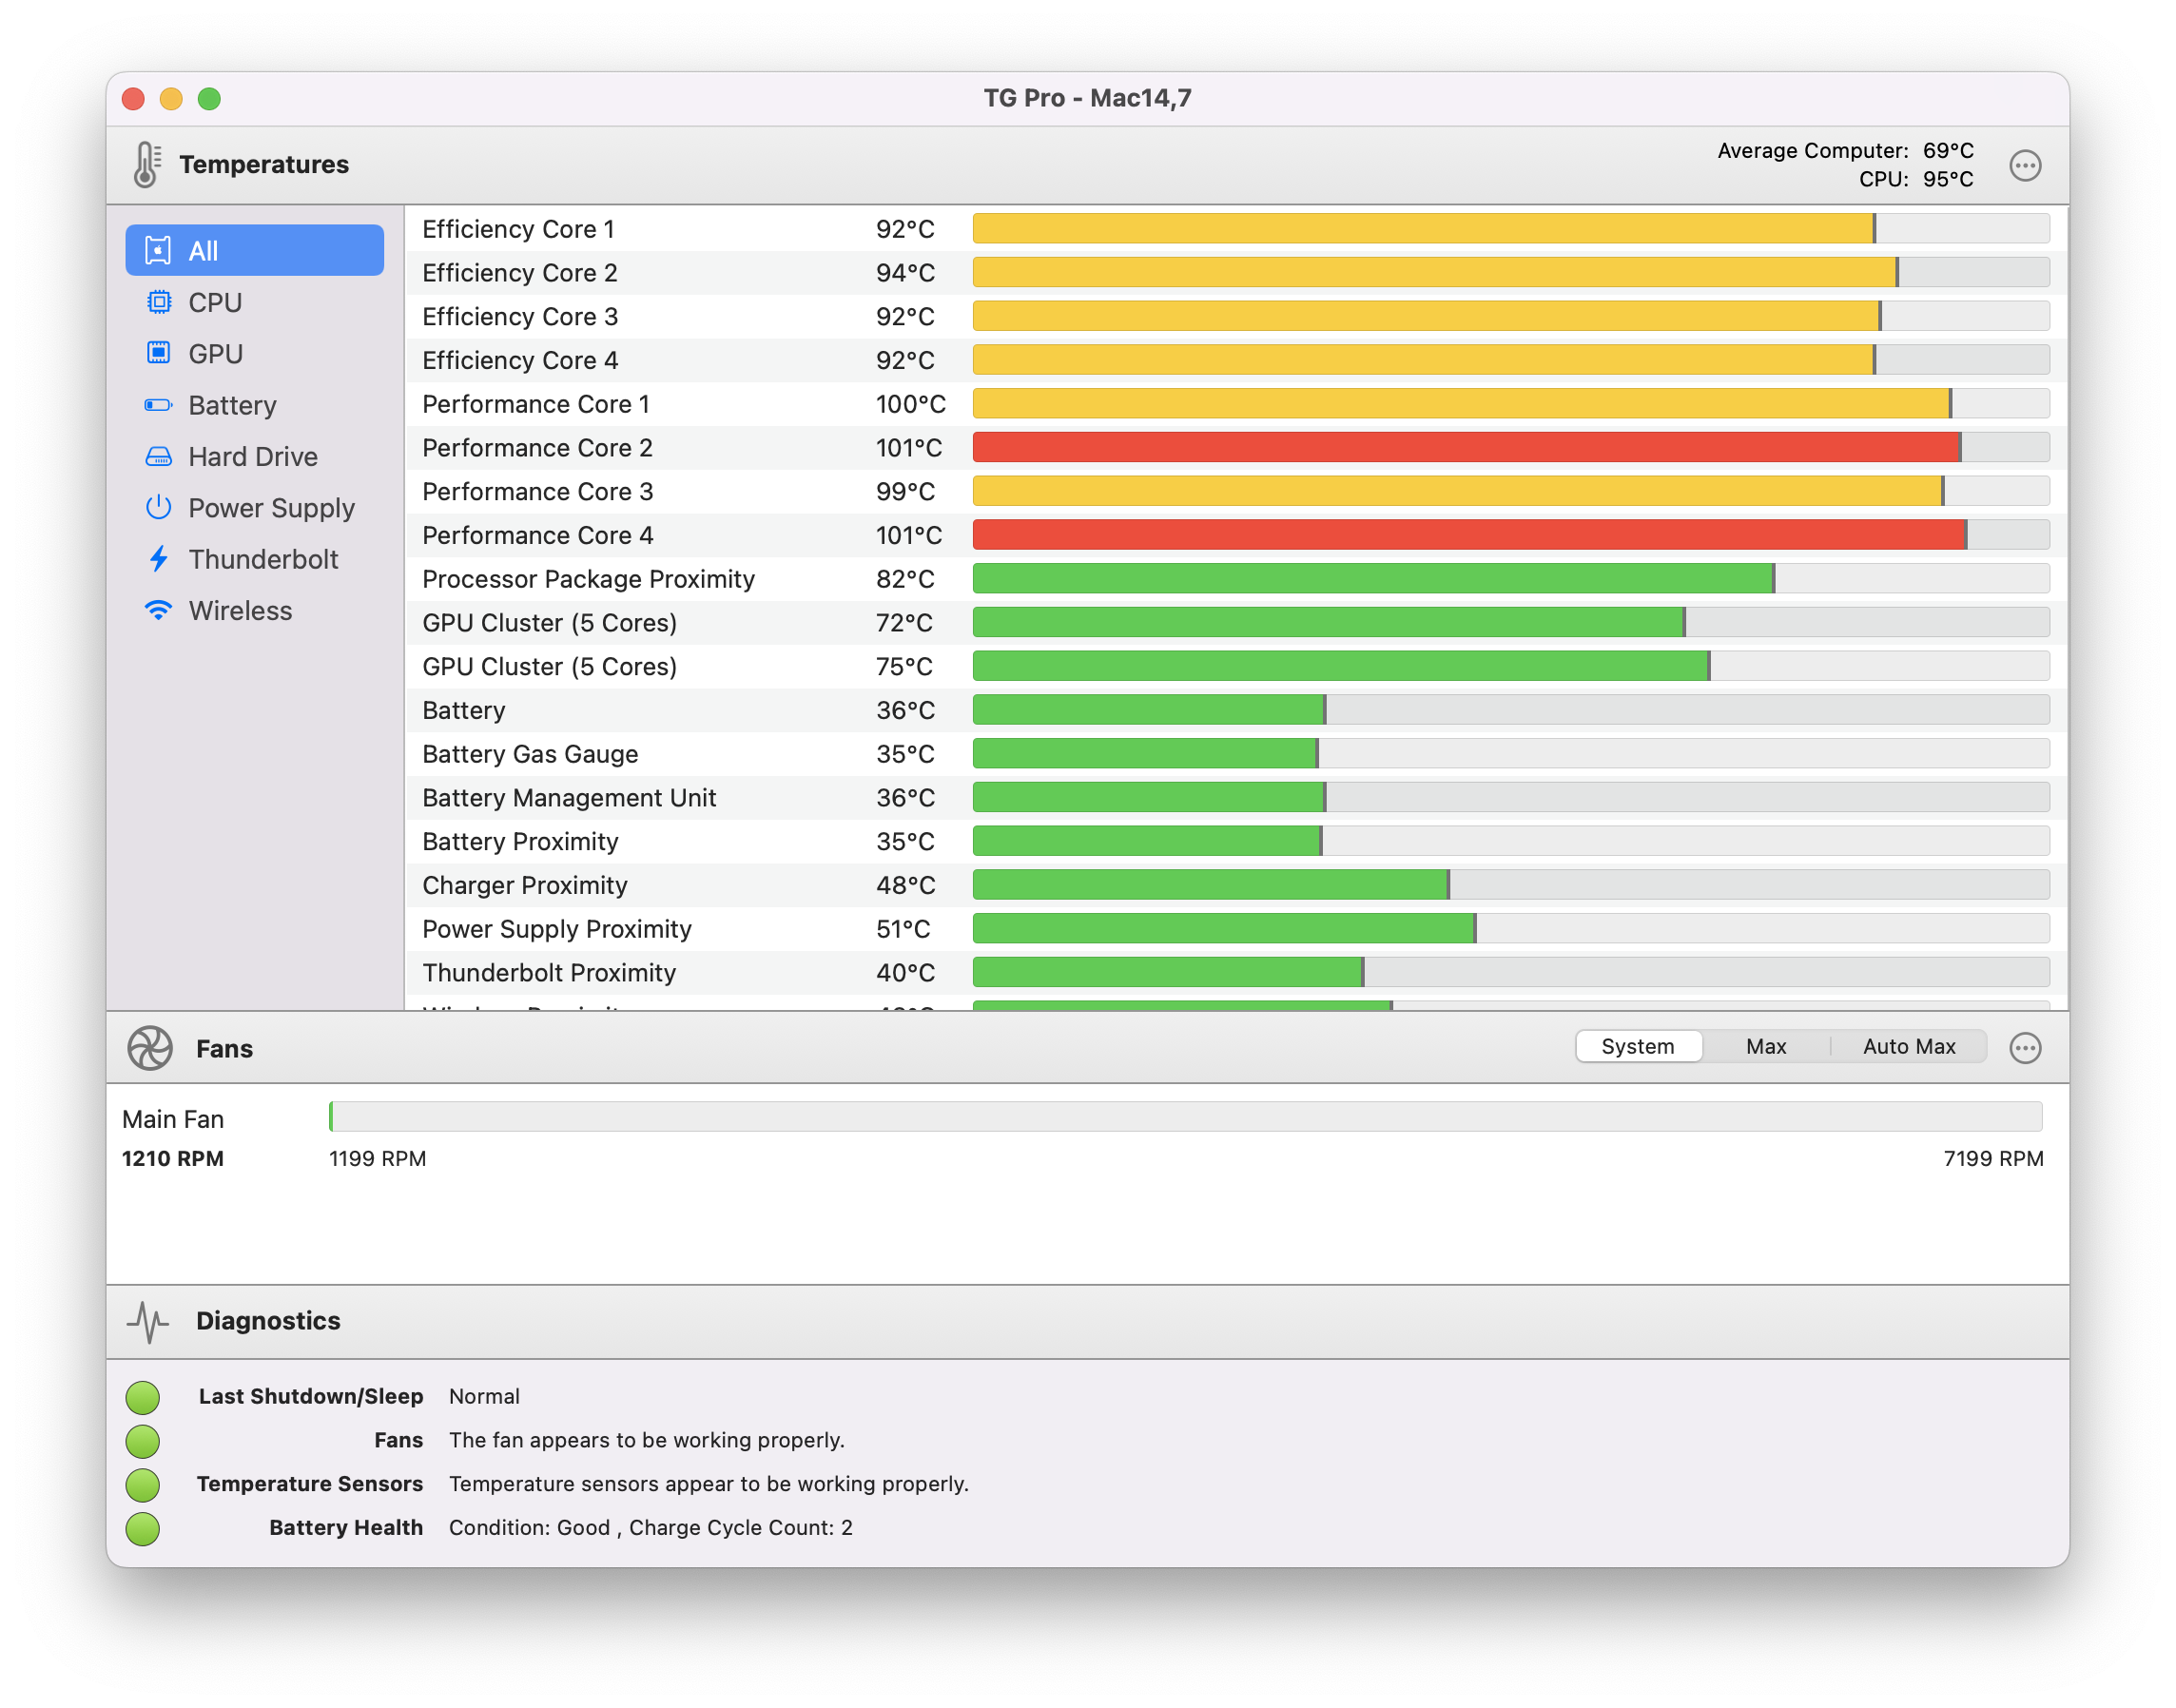Select the Thunderbolt Proximity row
2176x1708 pixels.
click(x=1235, y=972)
